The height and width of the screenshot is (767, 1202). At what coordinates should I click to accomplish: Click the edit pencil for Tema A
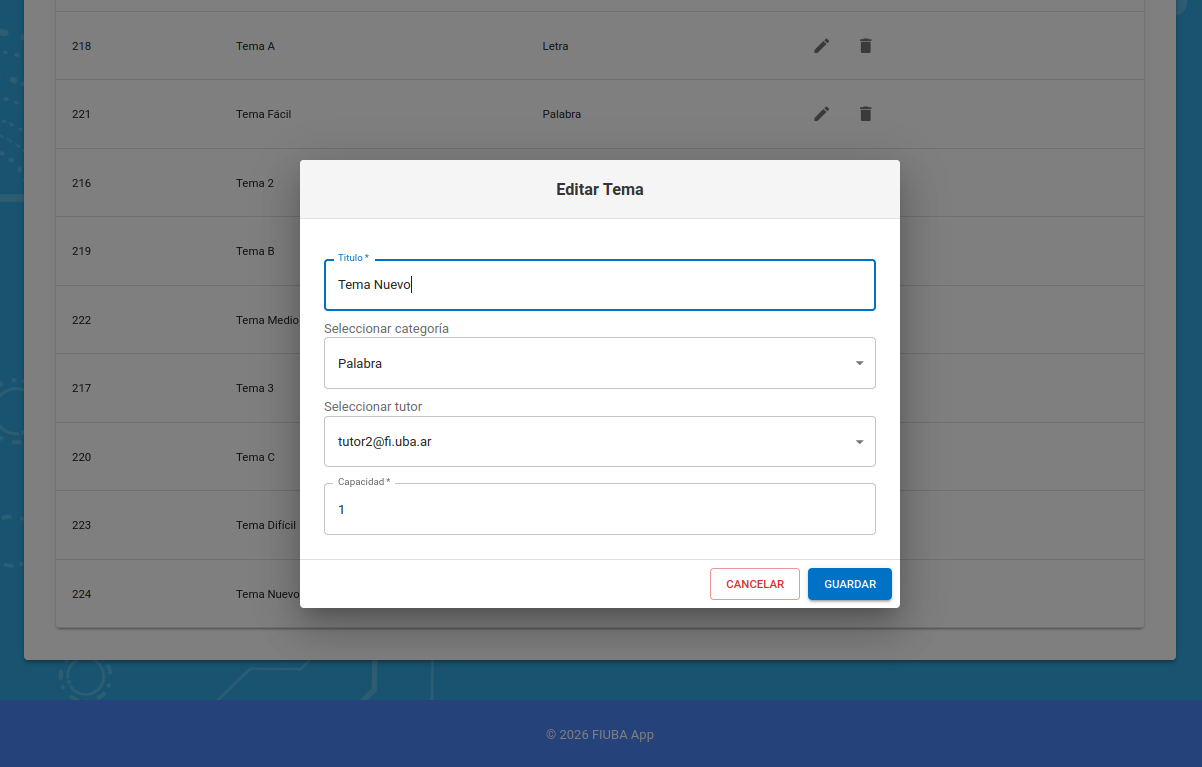click(x=821, y=46)
